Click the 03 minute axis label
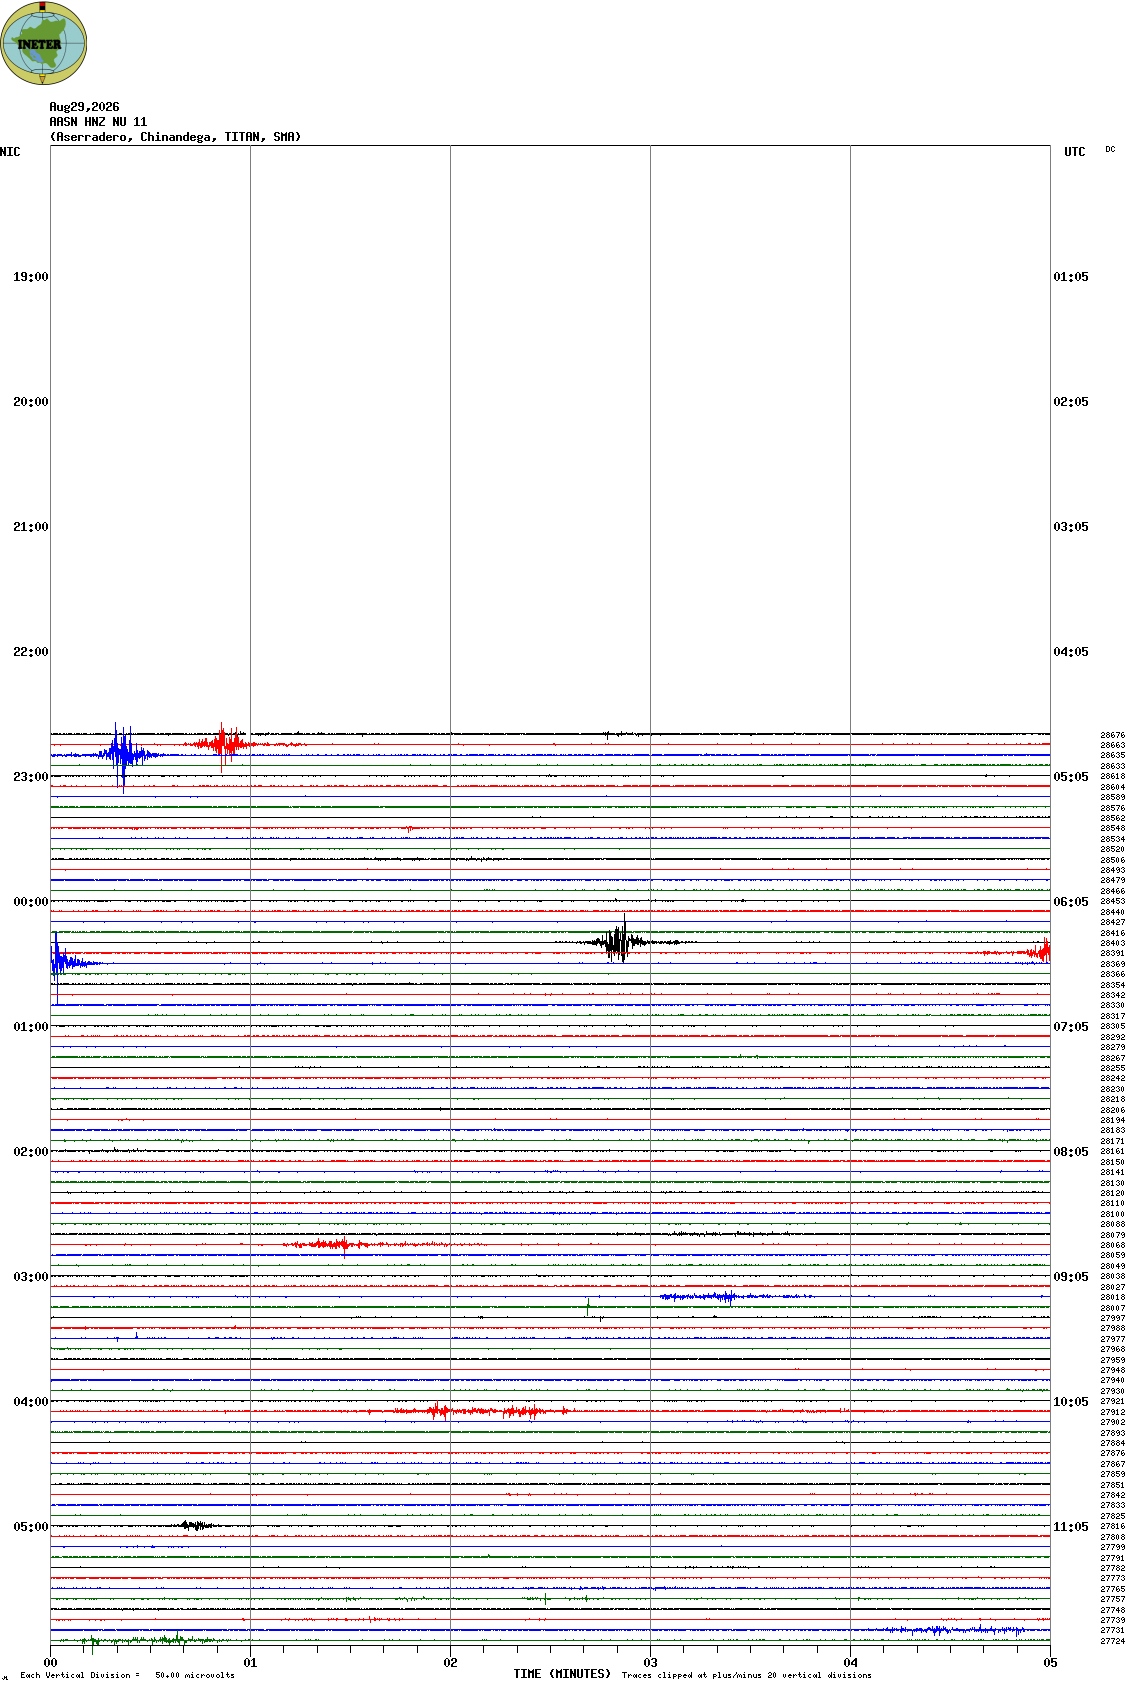This screenshot has height=1689, width=1130. coord(650,1663)
